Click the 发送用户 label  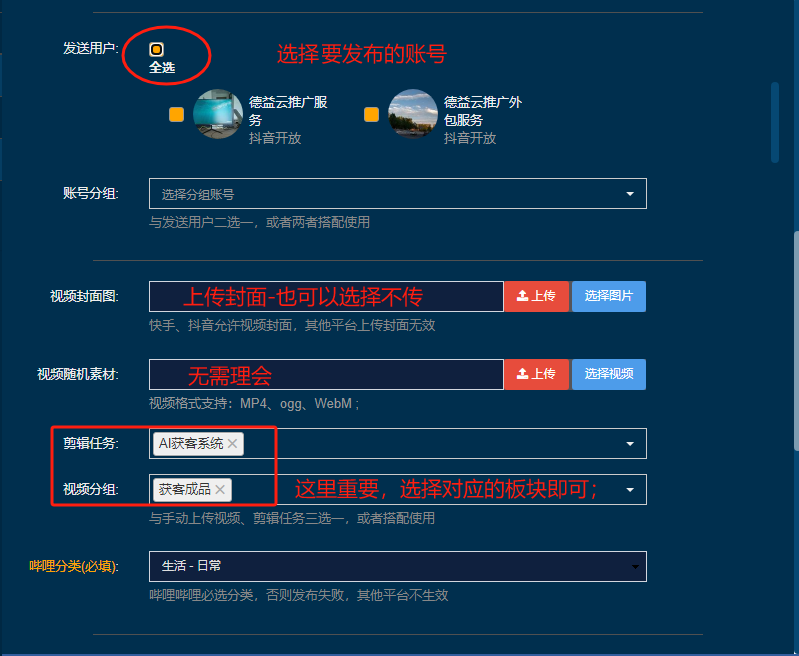91,48
